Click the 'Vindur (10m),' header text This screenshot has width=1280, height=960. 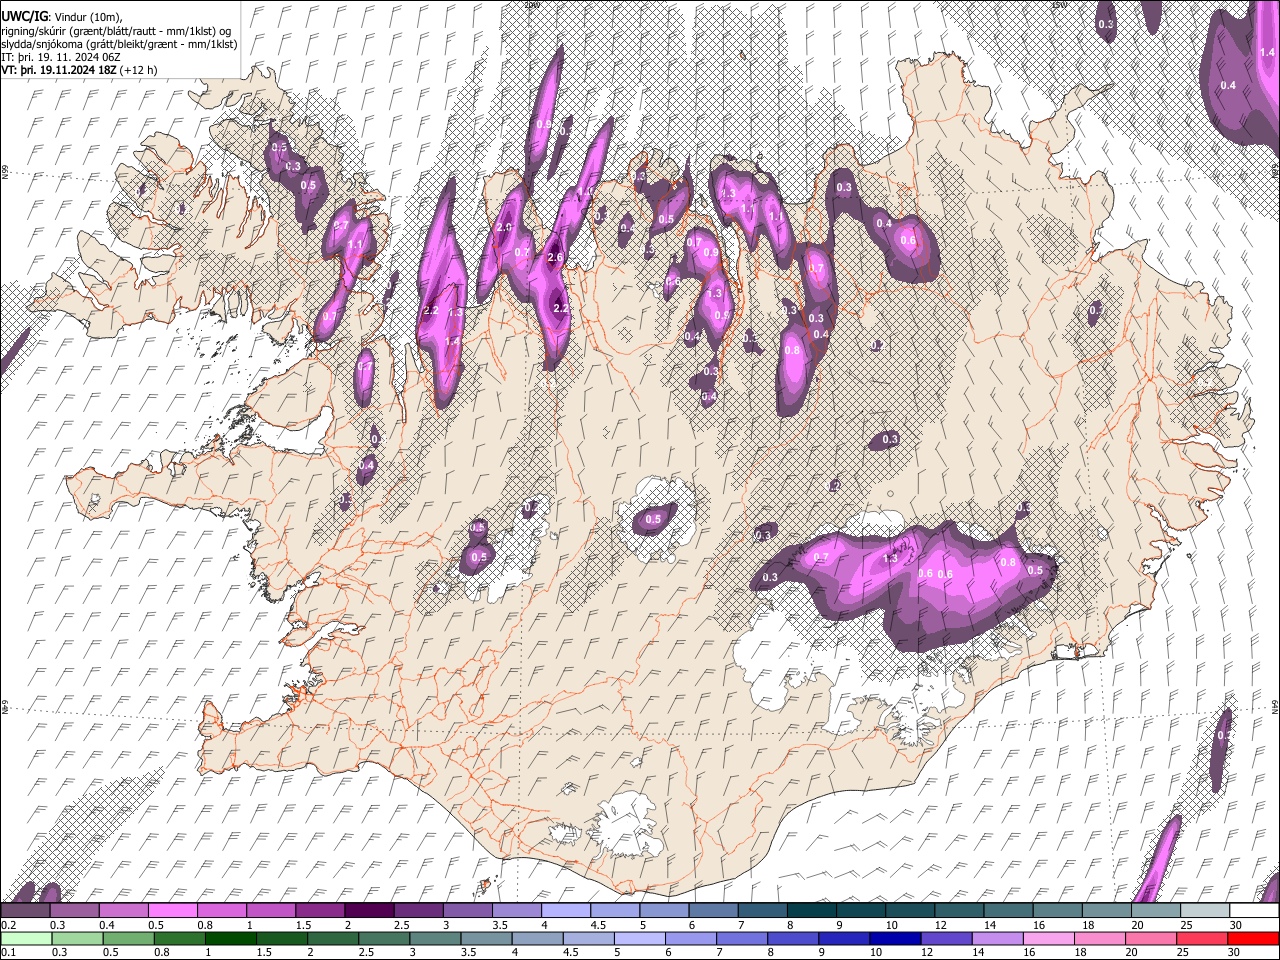pyautogui.click(x=90, y=17)
